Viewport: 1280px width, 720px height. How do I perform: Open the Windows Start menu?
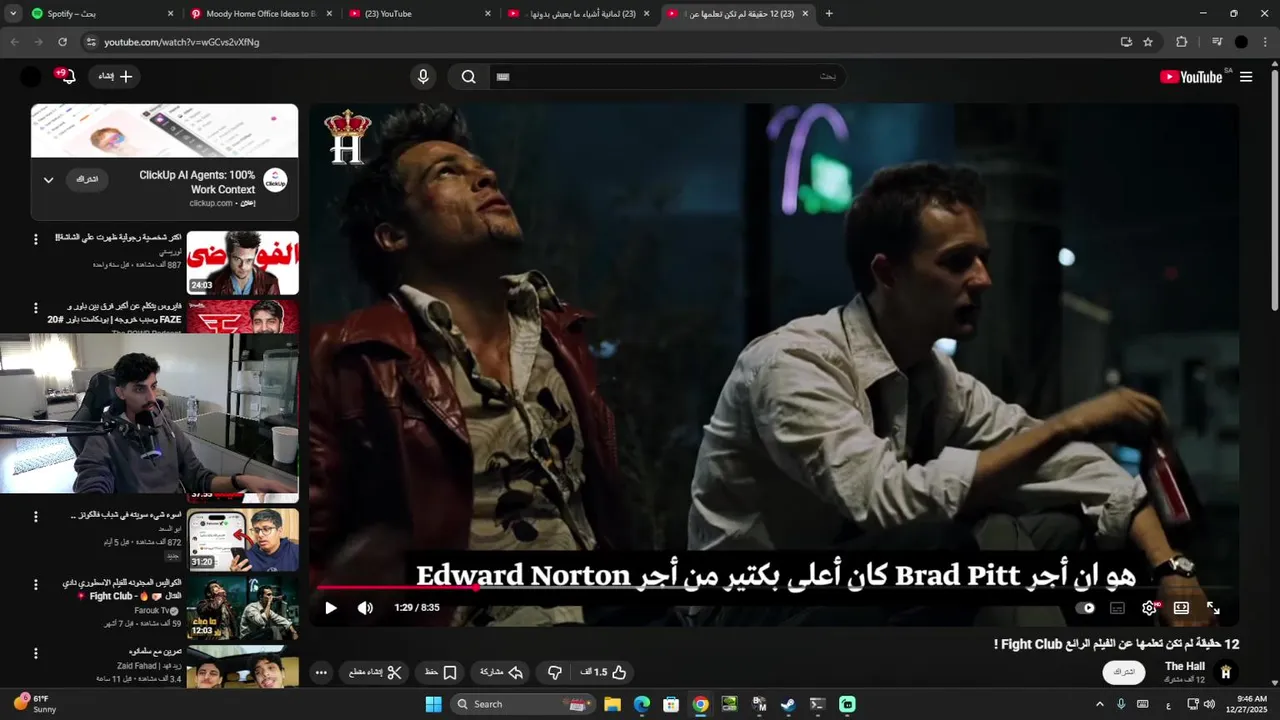433,704
